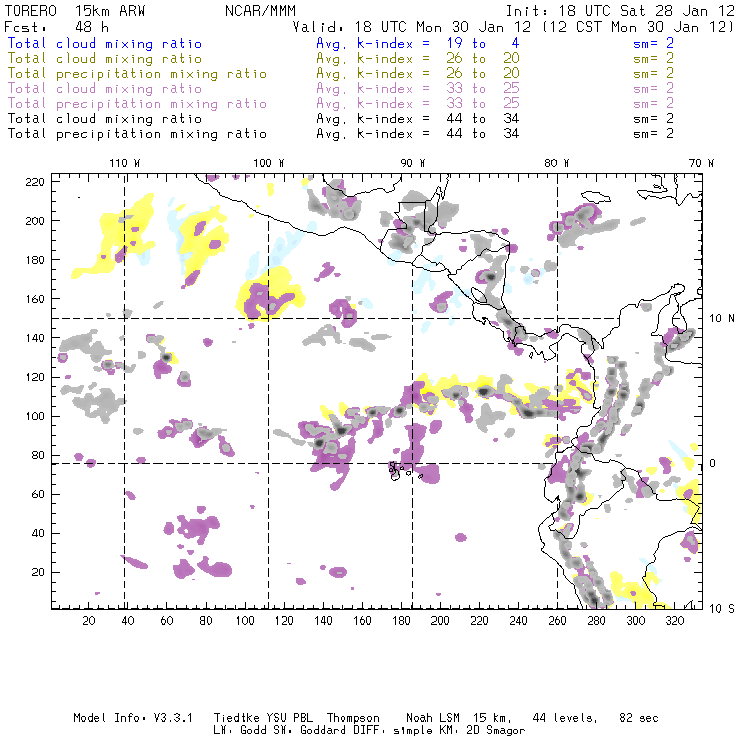Click 60 on the vertical axis
The image size is (740, 740).
click(38, 494)
